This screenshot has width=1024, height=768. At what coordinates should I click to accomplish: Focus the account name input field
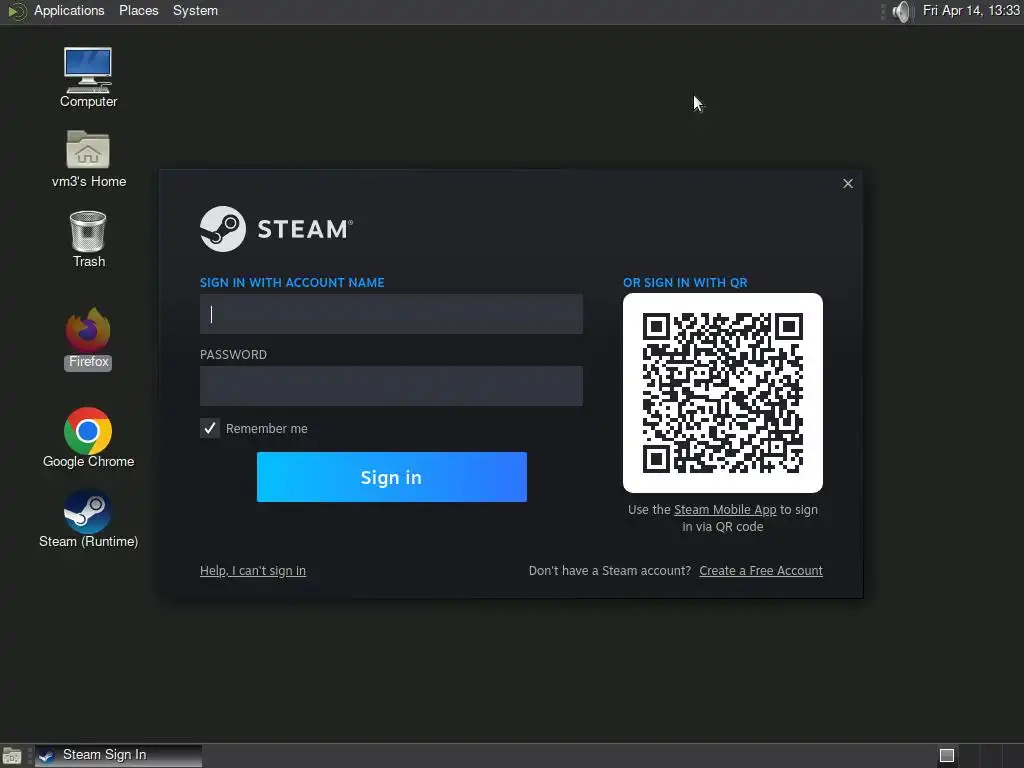391,314
